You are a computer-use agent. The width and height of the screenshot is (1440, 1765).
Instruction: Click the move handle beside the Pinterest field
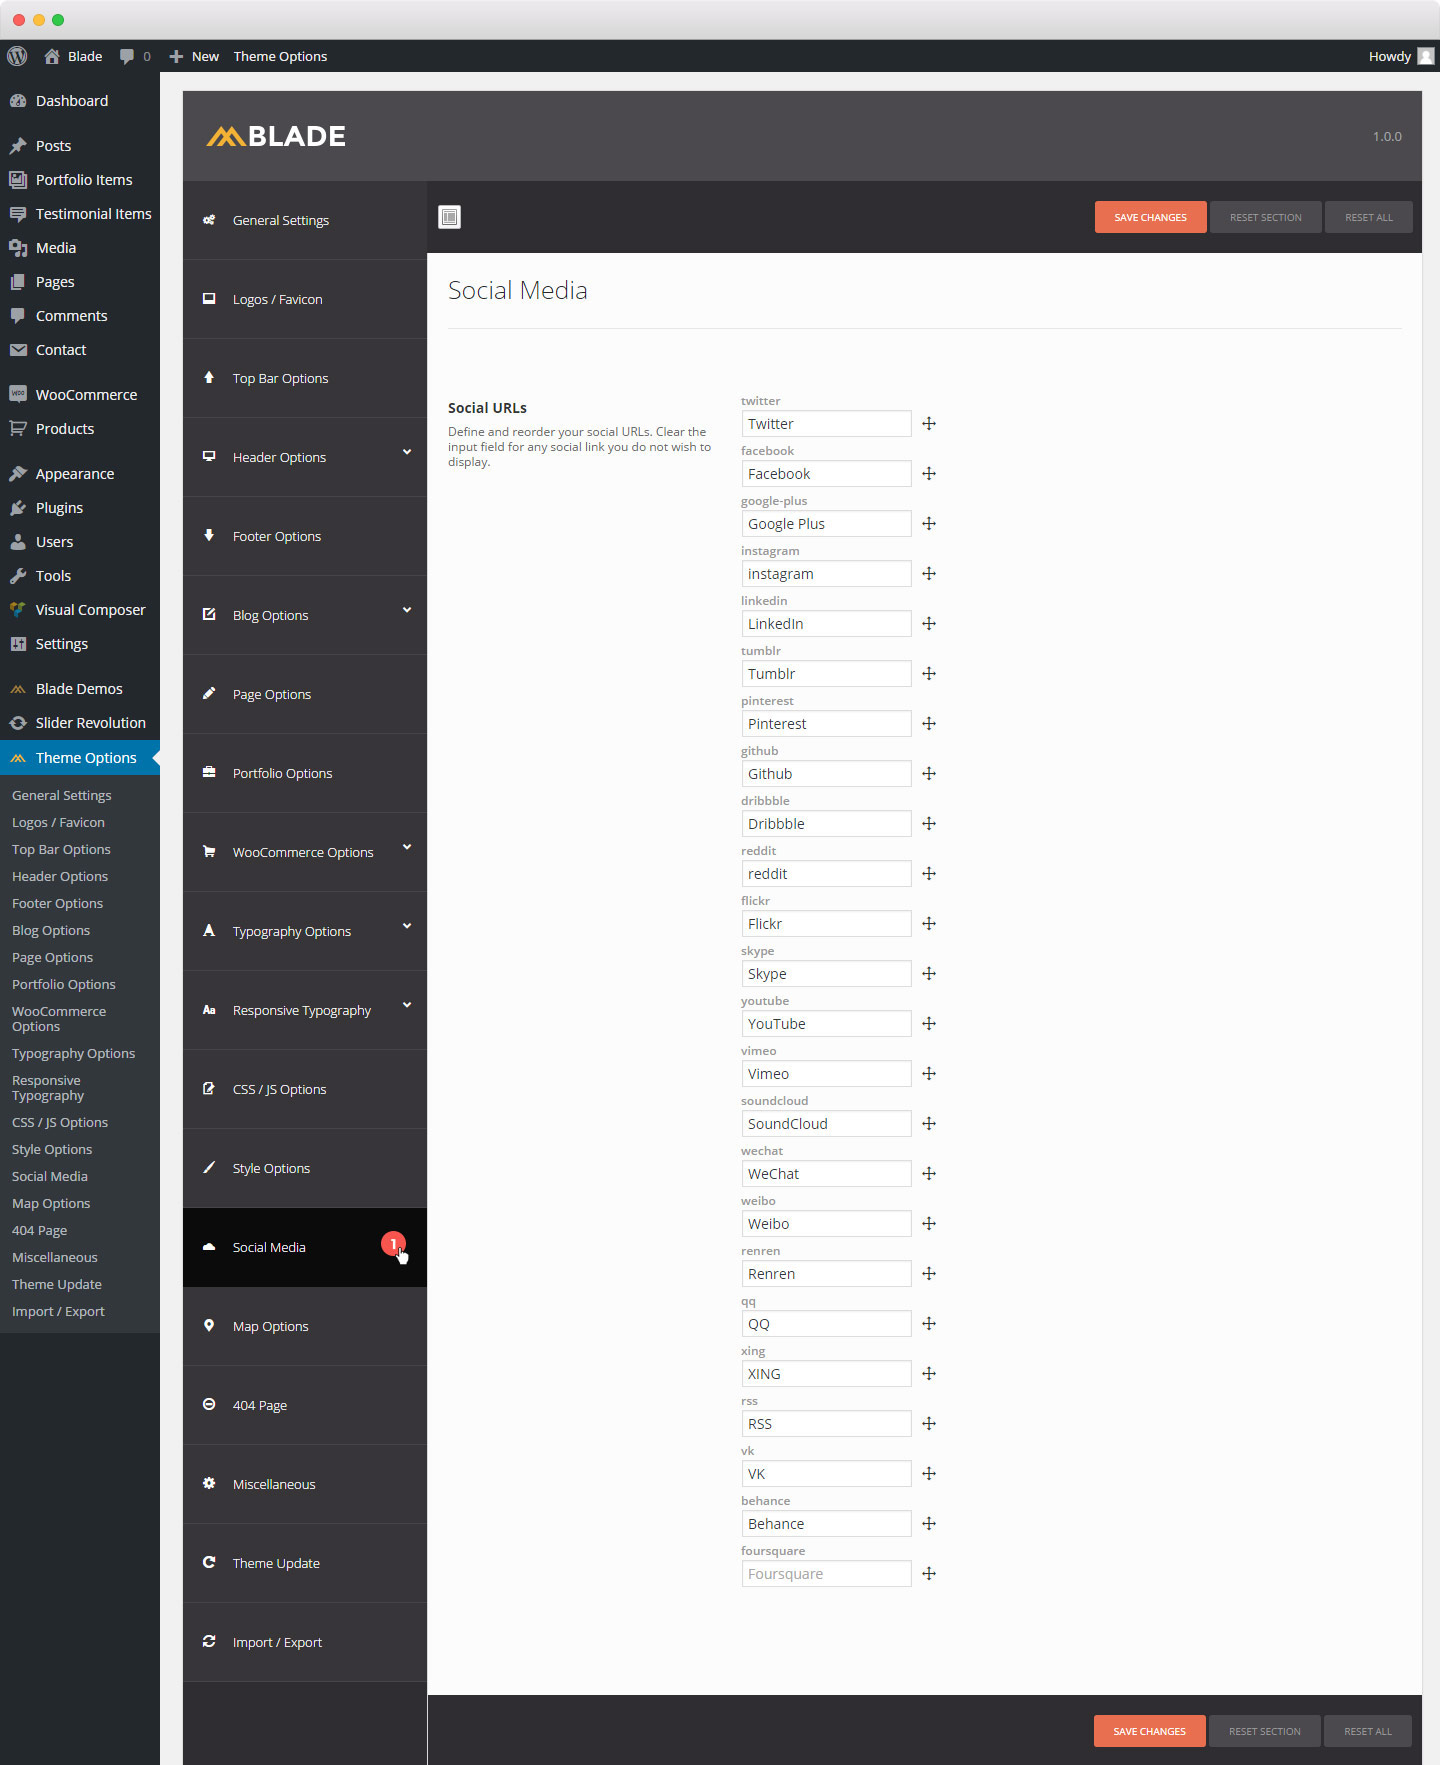(929, 724)
